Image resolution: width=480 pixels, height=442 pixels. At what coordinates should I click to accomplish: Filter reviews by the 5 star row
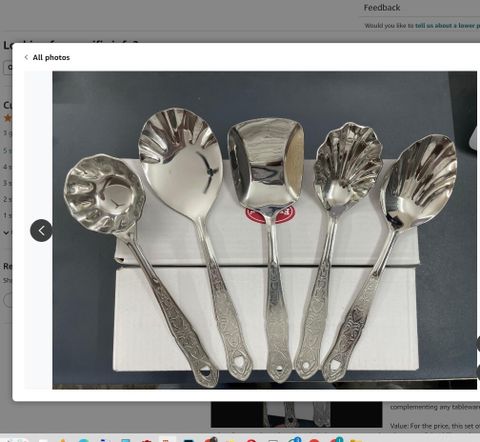pyautogui.click(x=7, y=151)
